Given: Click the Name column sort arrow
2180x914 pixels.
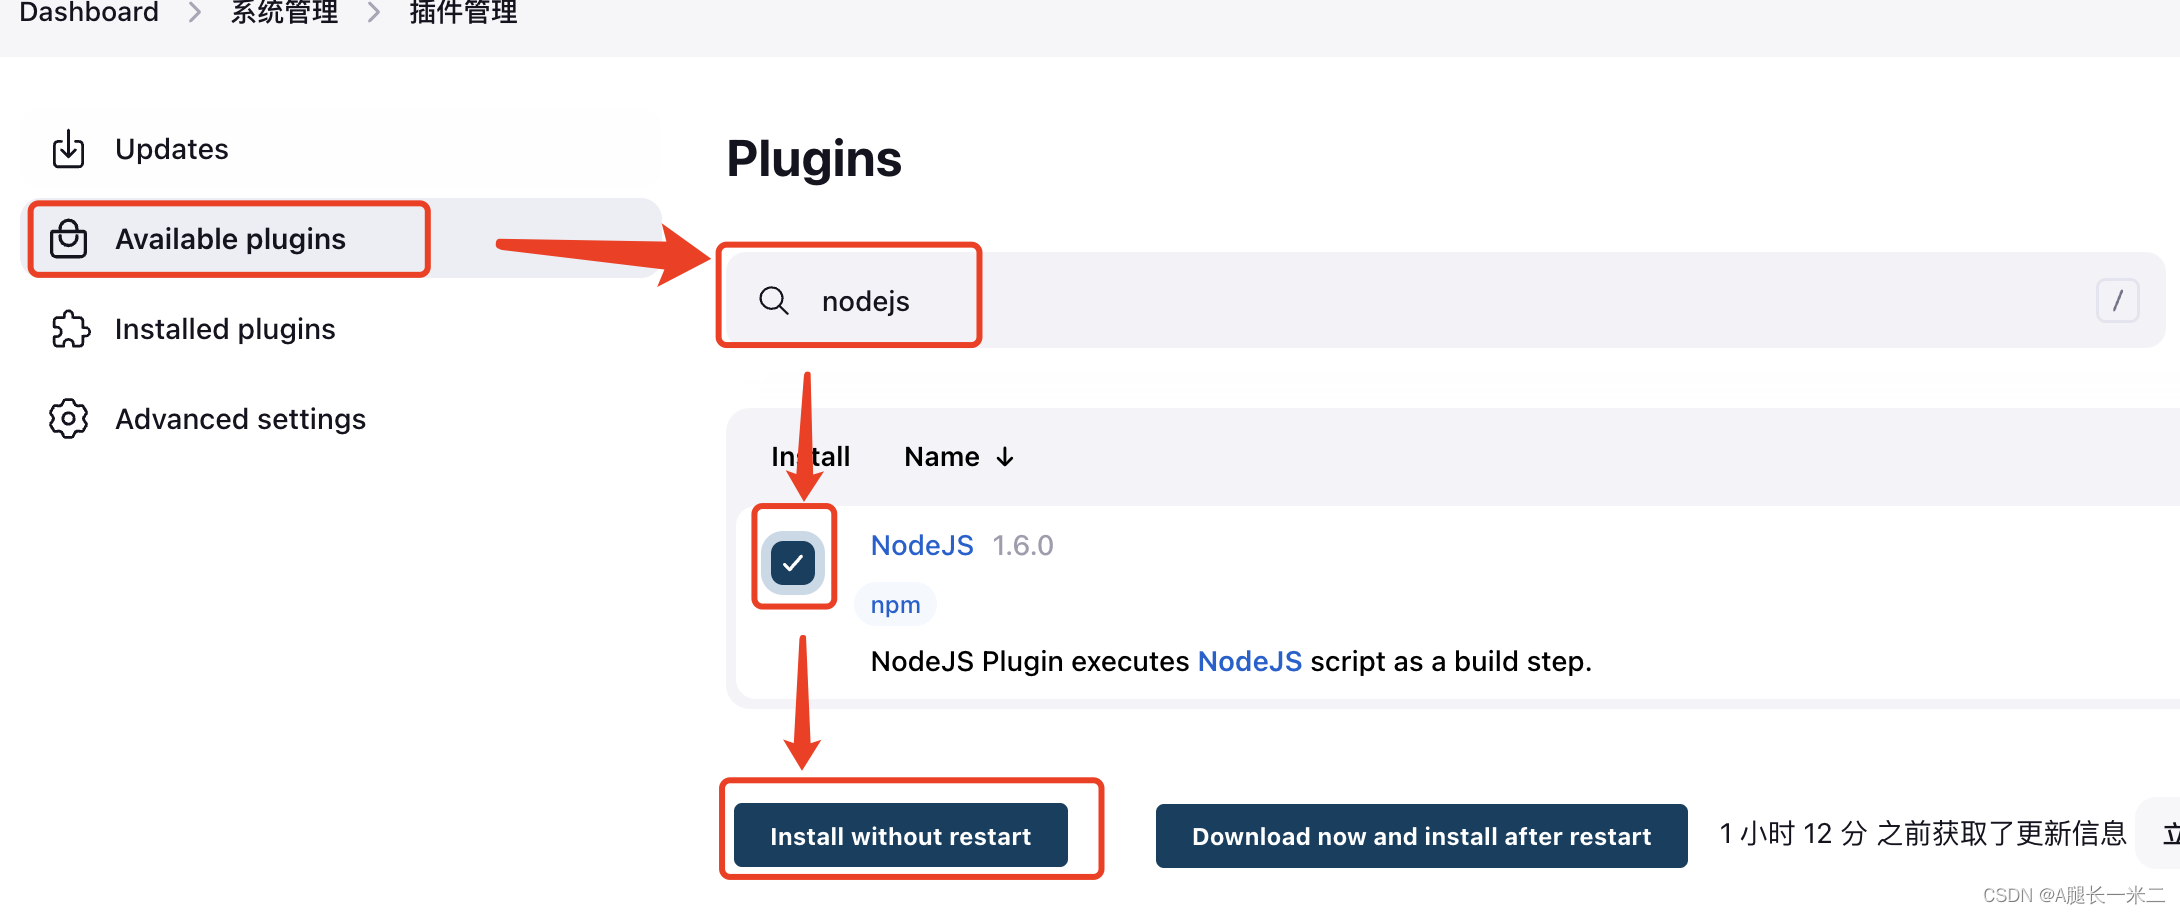Looking at the screenshot, I should (1005, 457).
